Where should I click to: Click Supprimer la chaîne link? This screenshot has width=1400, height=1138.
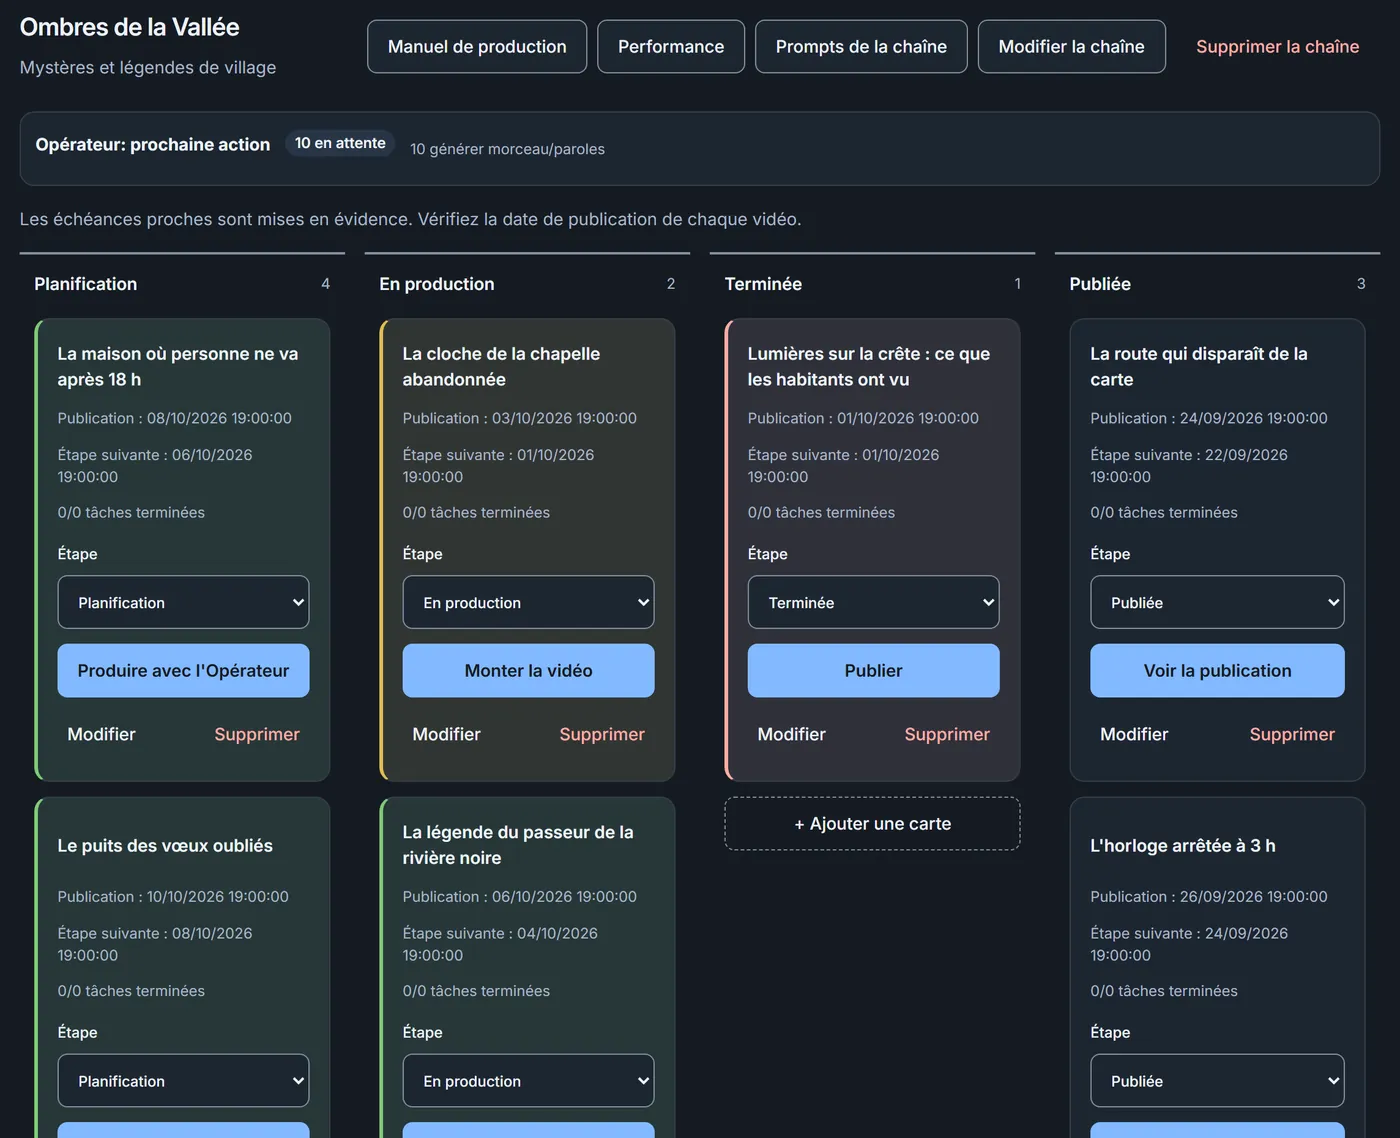tap(1277, 47)
